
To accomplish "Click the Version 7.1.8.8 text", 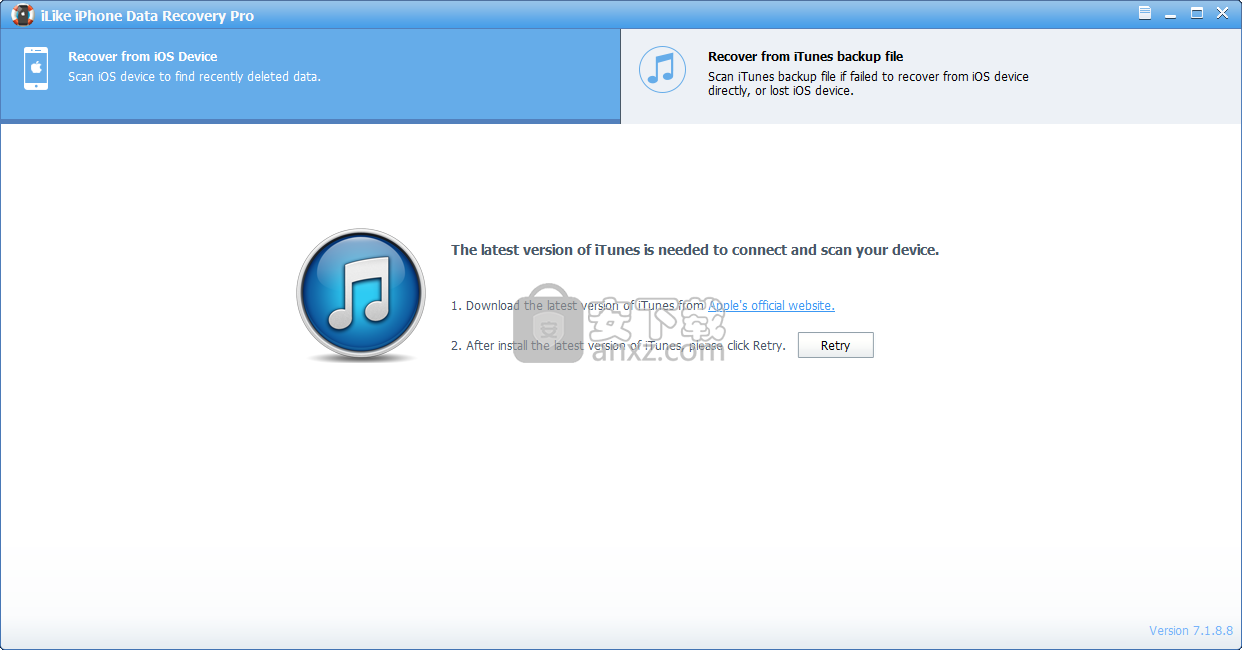I will click(x=1191, y=630).
